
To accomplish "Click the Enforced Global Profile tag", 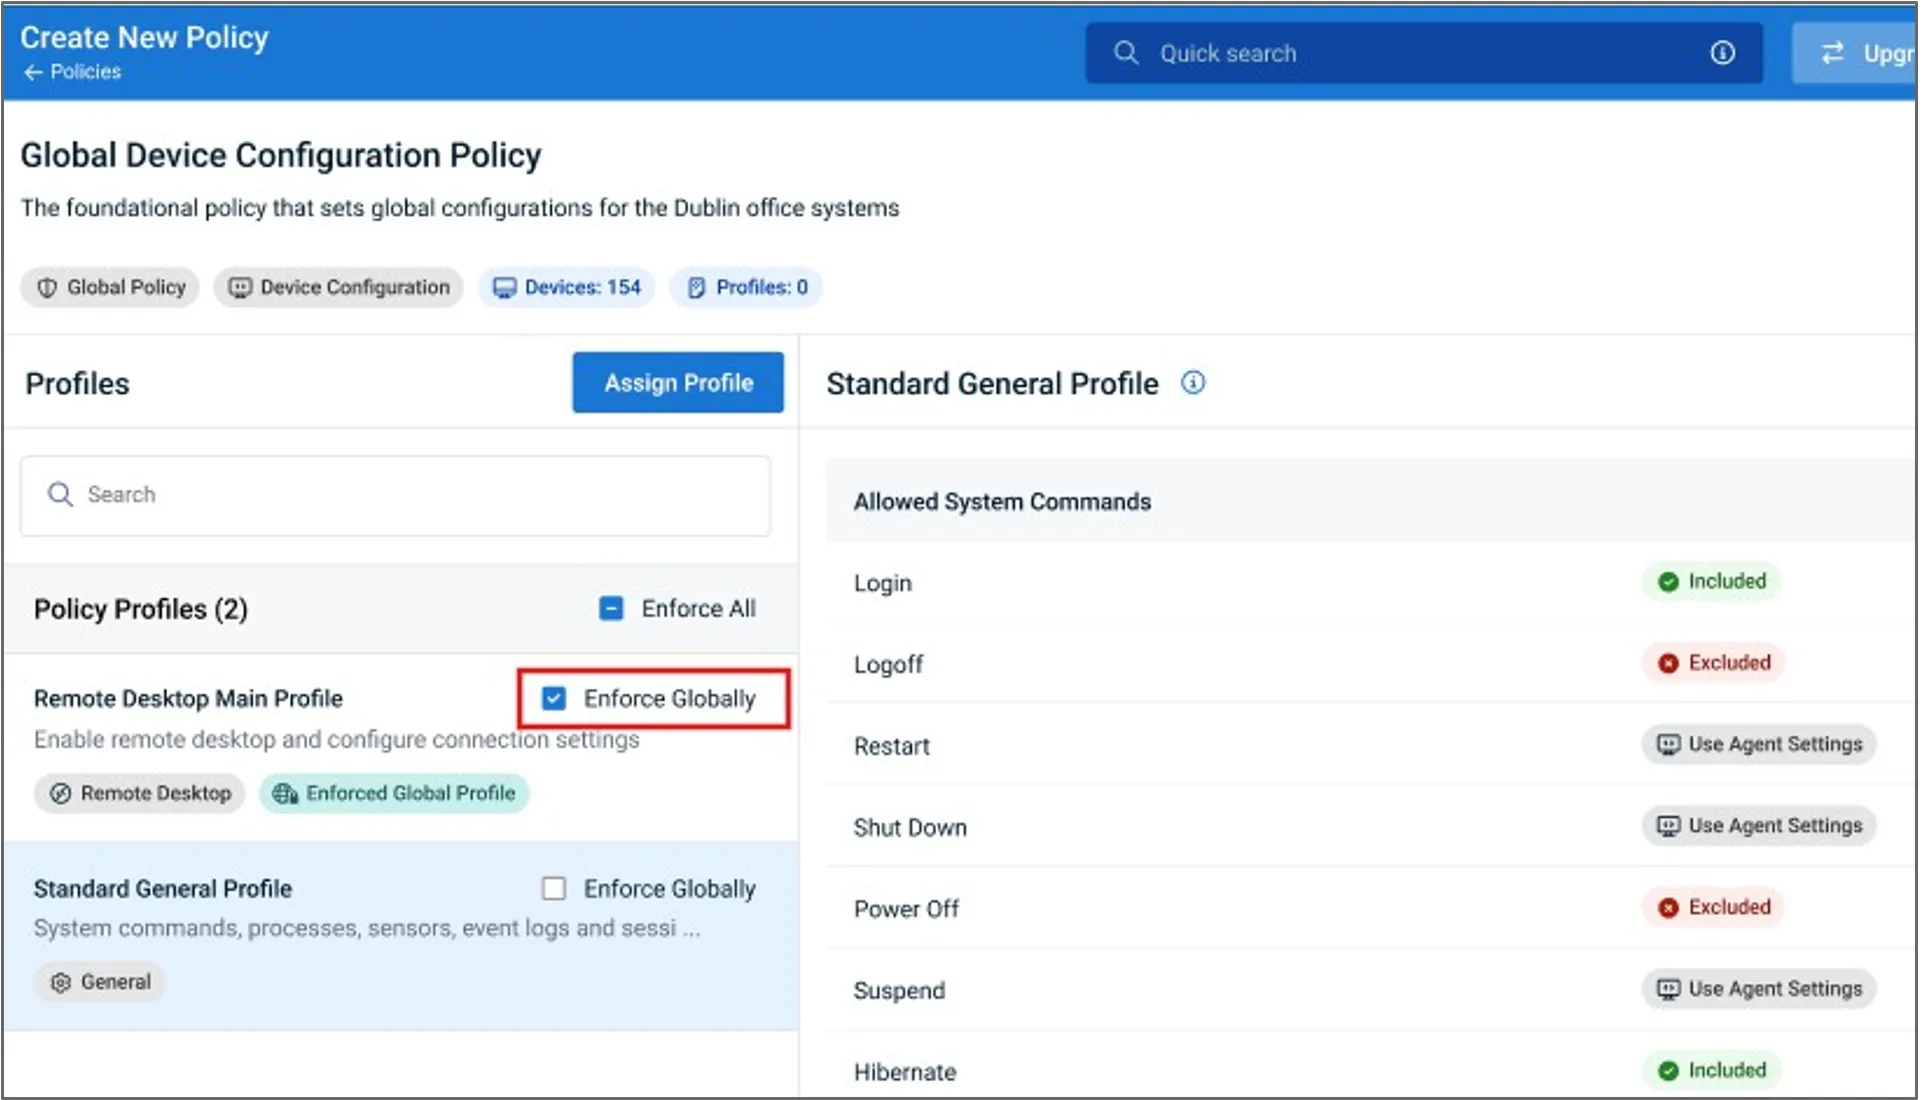I will [395, 794].
